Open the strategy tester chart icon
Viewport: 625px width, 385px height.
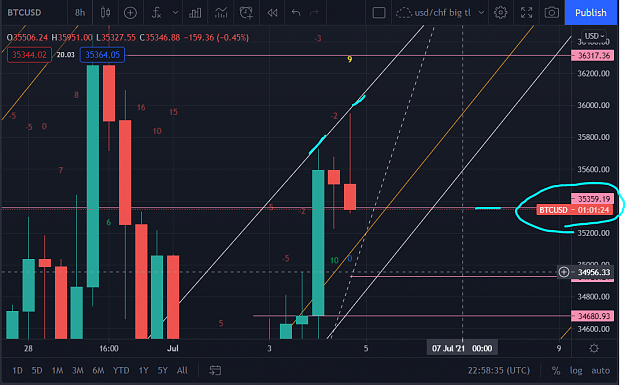point(221,13)
